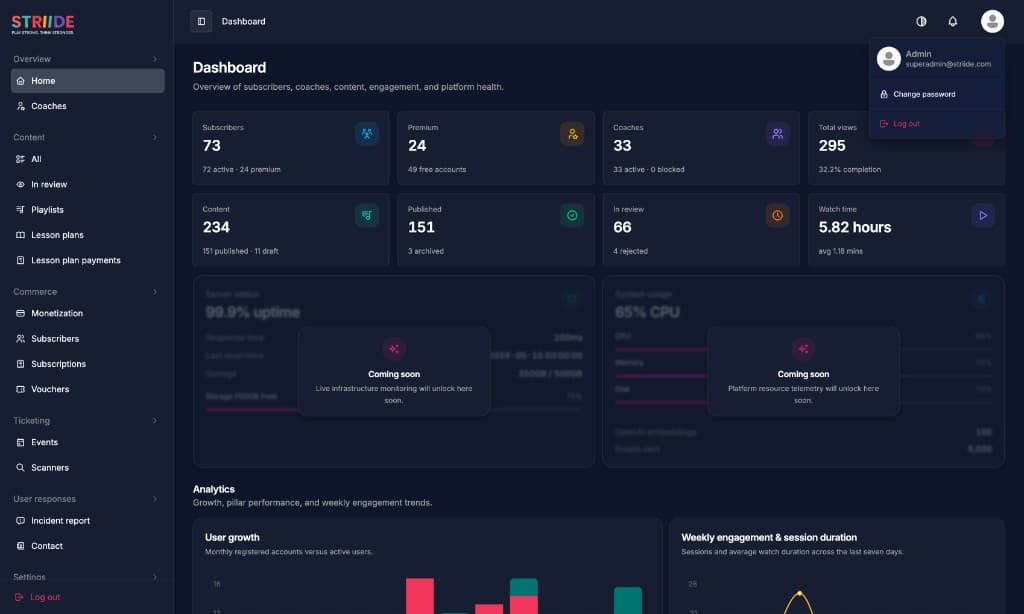Click the calendar icon beside Events
This screenshot has width=1024, height=614.
tap(20, 442)
